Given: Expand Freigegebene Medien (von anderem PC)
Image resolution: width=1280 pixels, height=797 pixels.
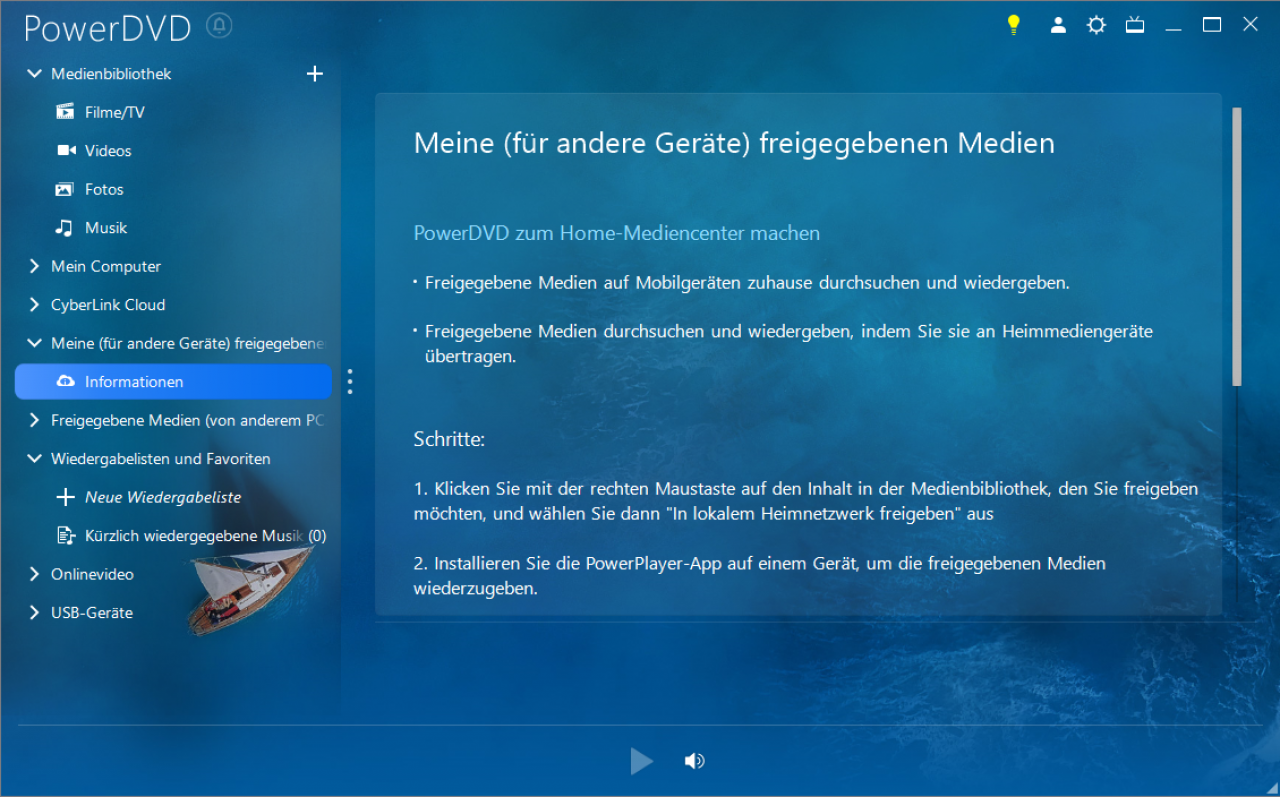Looking at the screenshot, I should (34, 420).
